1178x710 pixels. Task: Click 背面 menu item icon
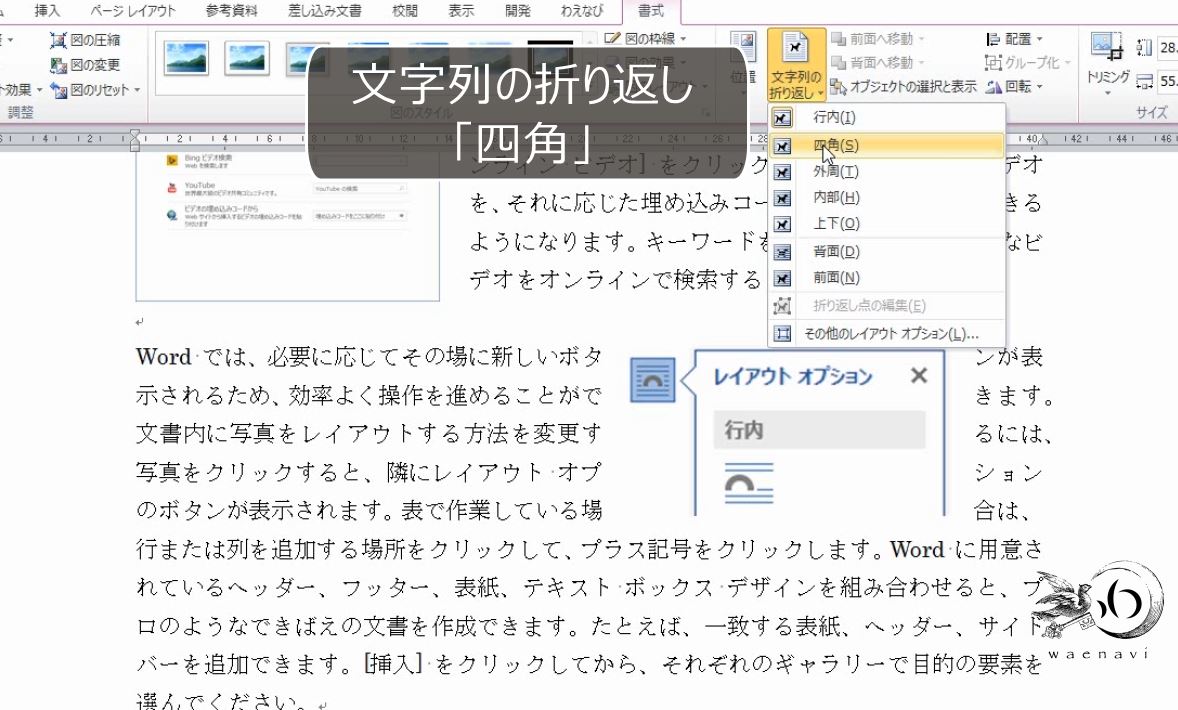click(x=782, y=252)
